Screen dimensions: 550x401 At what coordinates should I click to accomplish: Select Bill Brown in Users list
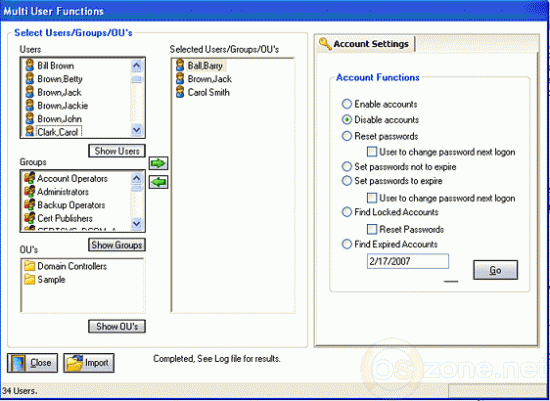pyautogui.click(x=56, y=66)
